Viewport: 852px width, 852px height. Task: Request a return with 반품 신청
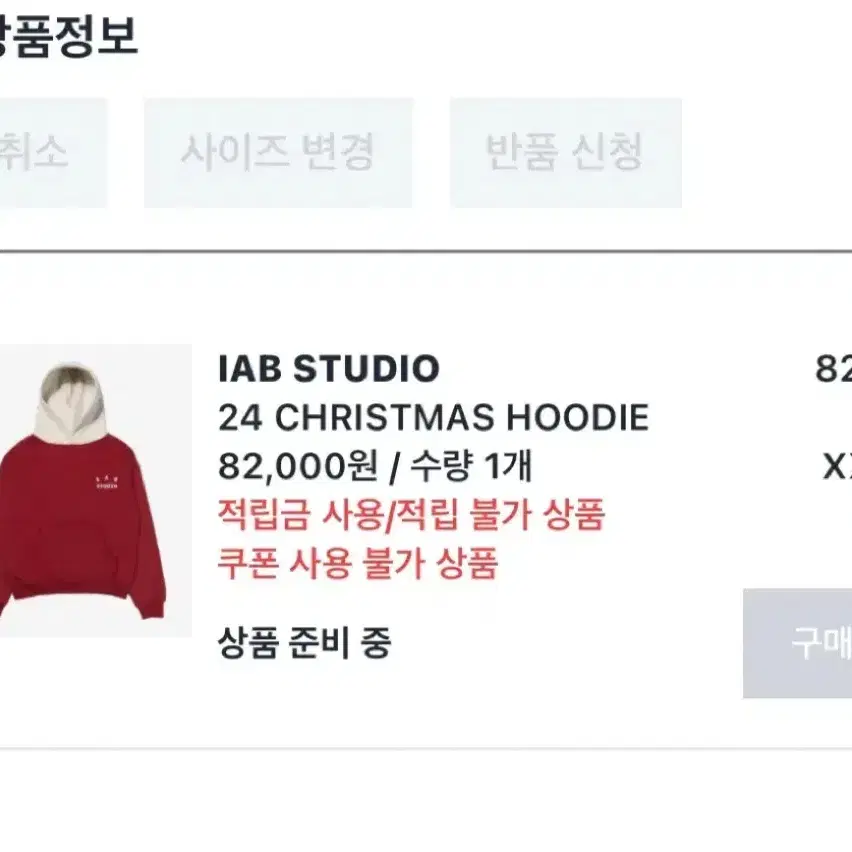566,153
